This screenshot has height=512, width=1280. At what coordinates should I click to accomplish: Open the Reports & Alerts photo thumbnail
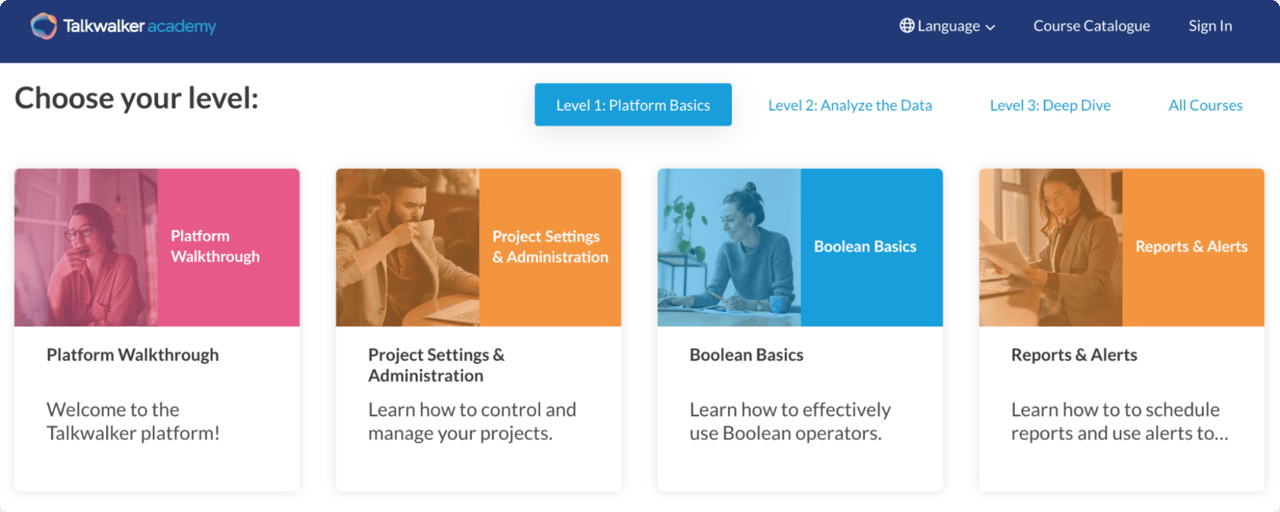(1051, 247)
